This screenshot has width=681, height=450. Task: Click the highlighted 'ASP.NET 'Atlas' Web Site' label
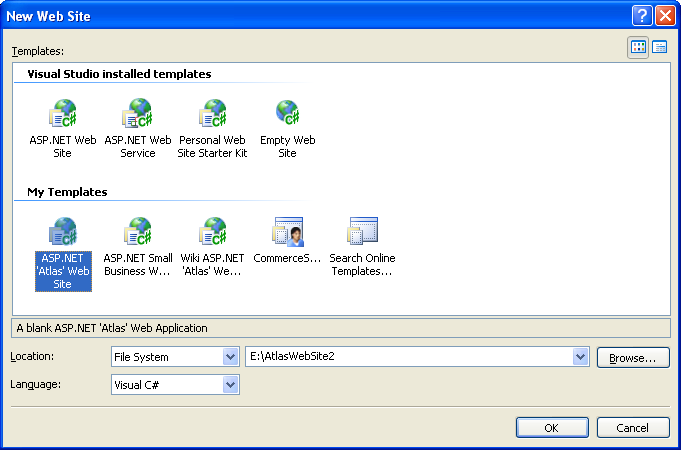[63, 271]
